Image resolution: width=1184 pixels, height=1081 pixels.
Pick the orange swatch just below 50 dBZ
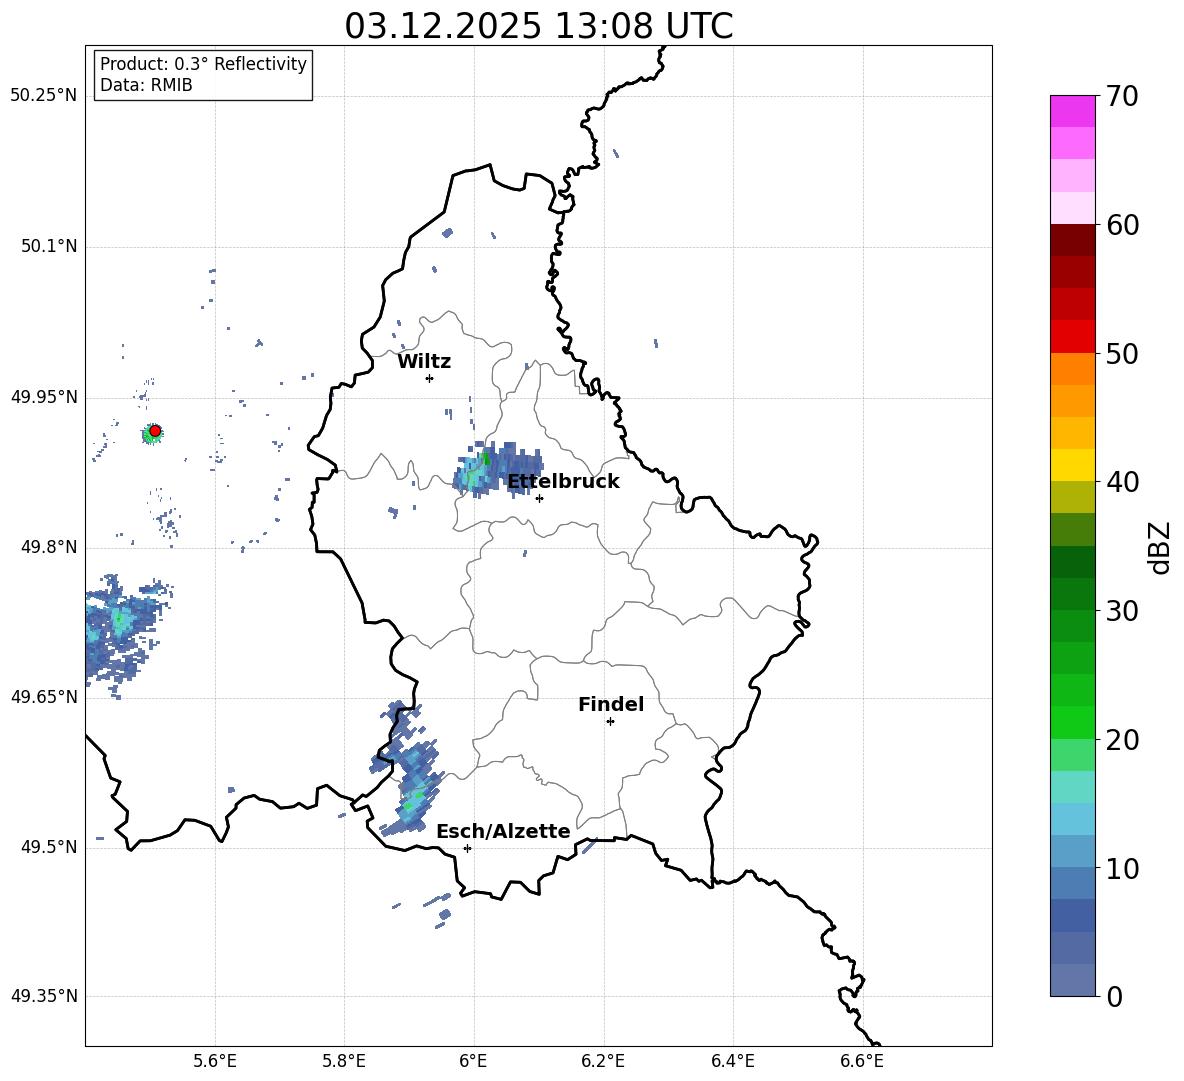coord(1072,368)
